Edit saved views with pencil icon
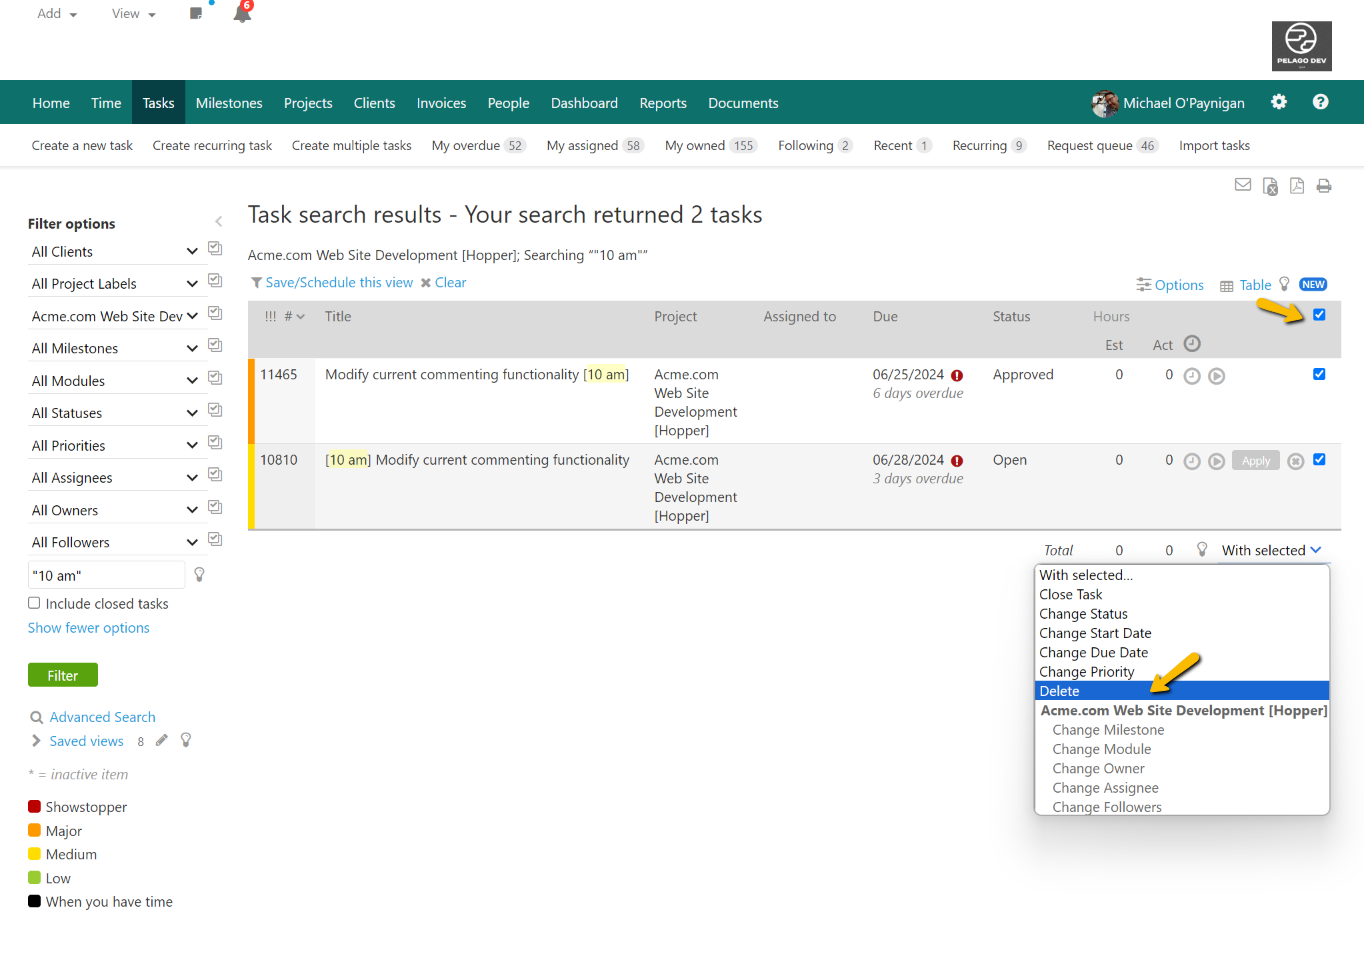The height and width of the screenshot is (959, 1364). pos(162,741)
